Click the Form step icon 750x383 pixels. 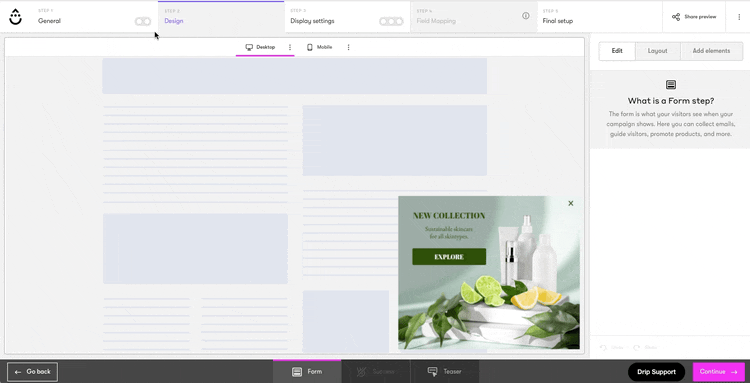(297, 372)
